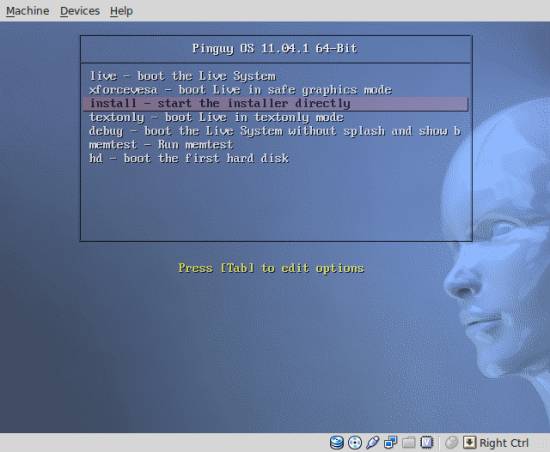Click the optical disc (CD/DVD) status icon
550x452 pixels.
pos(355,443)
